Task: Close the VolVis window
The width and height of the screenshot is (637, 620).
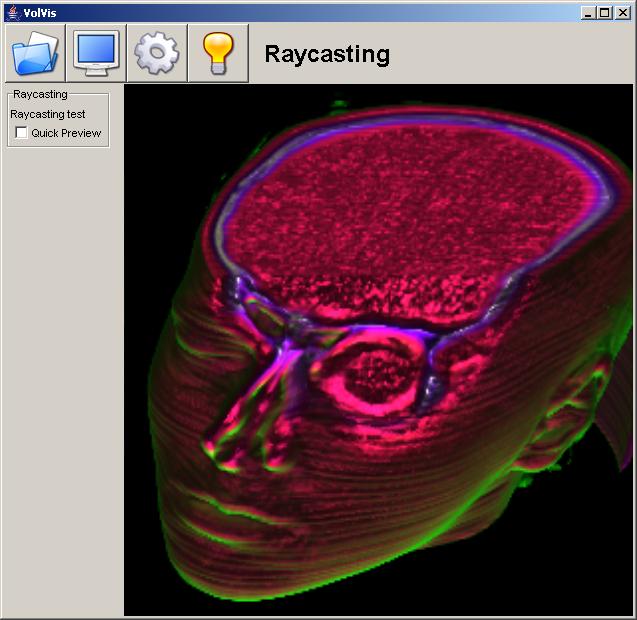Action: pos(622,12)
